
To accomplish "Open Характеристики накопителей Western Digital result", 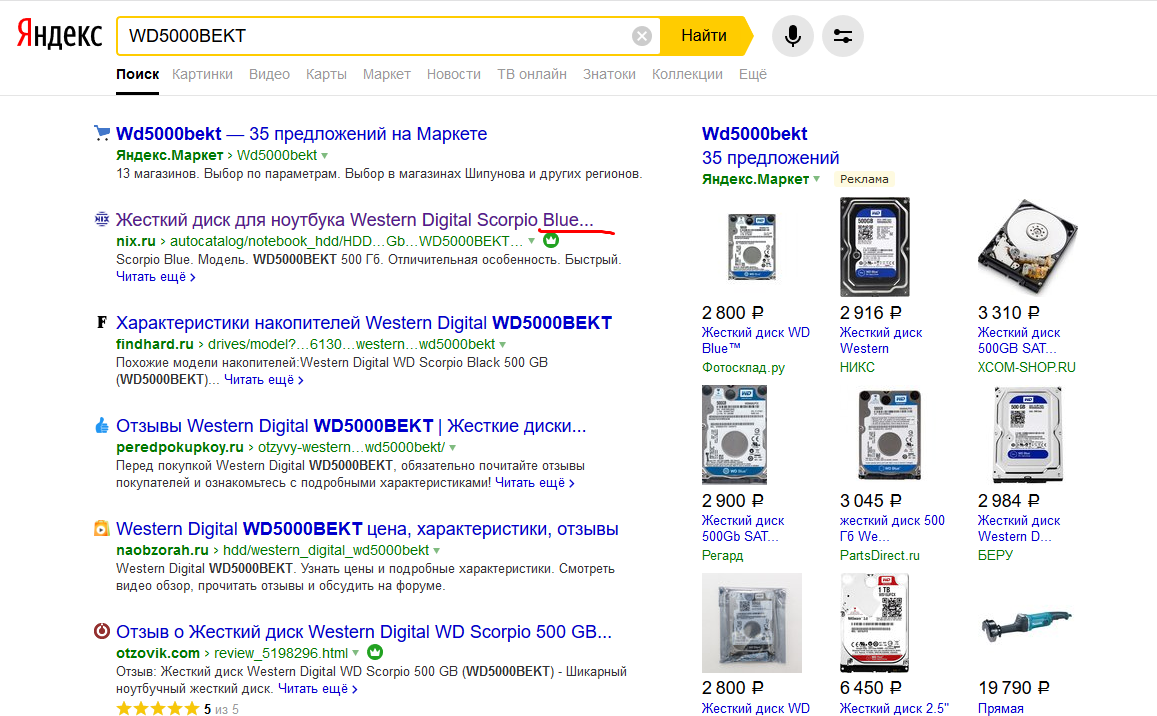I will point(364,323).
